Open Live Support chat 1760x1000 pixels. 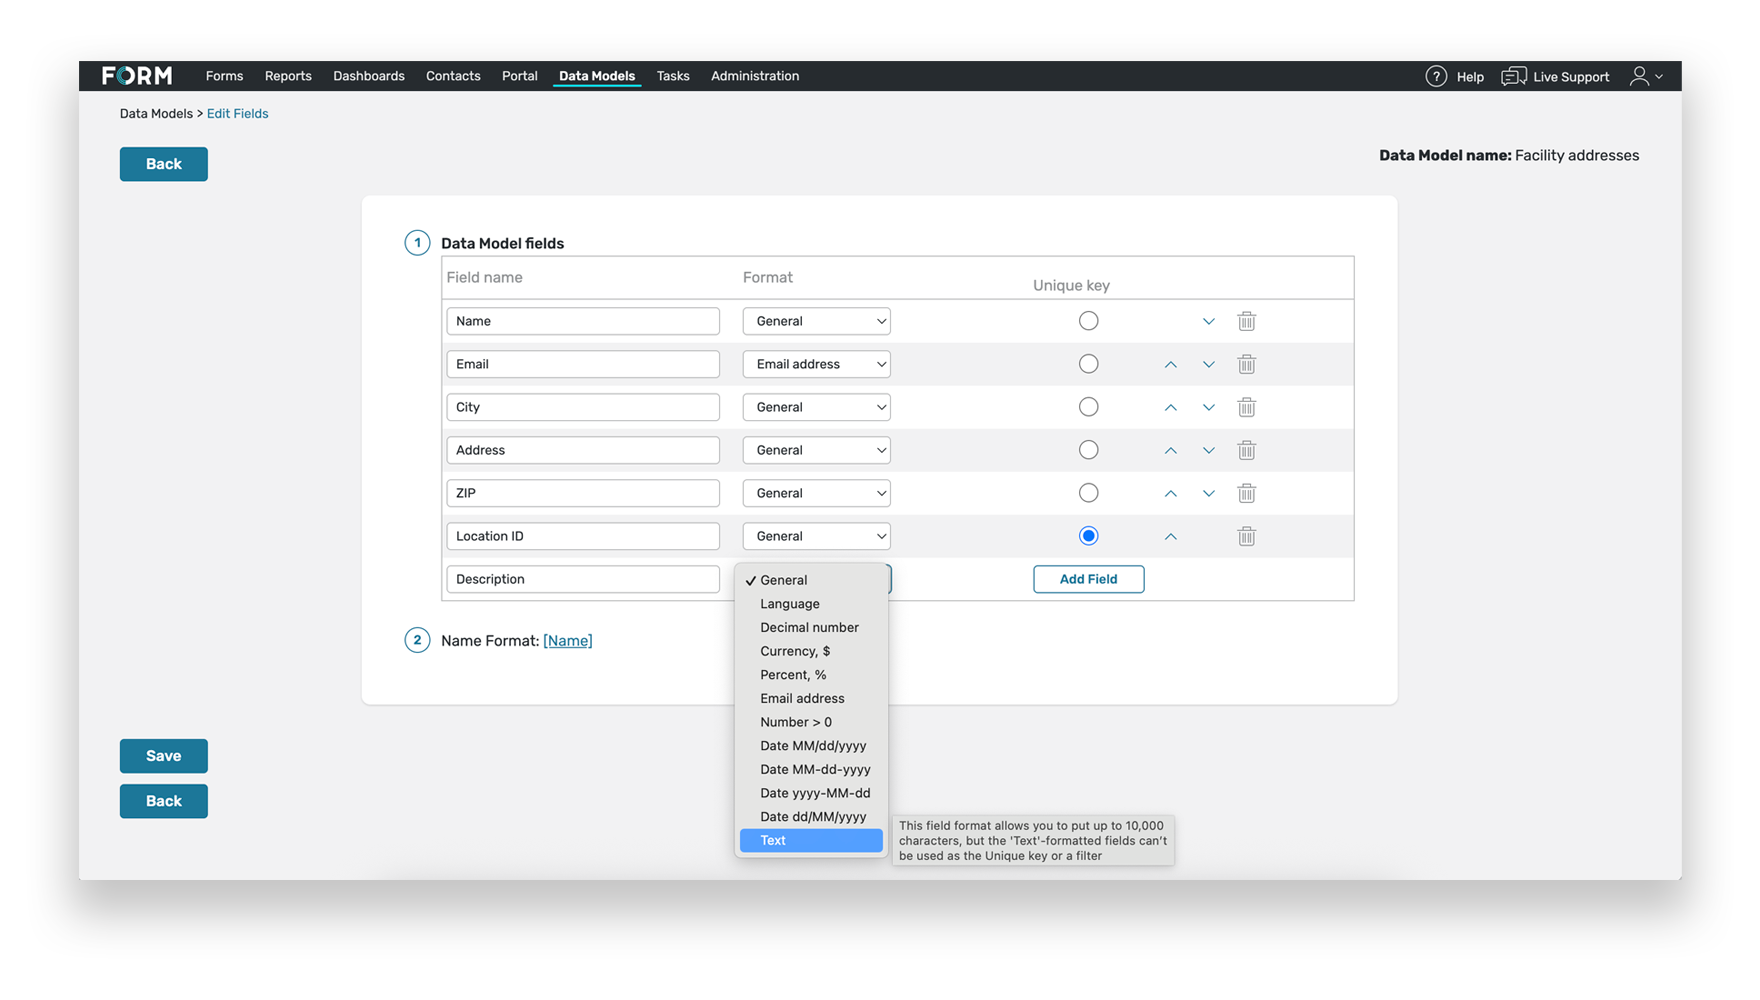pos(1555,76)
